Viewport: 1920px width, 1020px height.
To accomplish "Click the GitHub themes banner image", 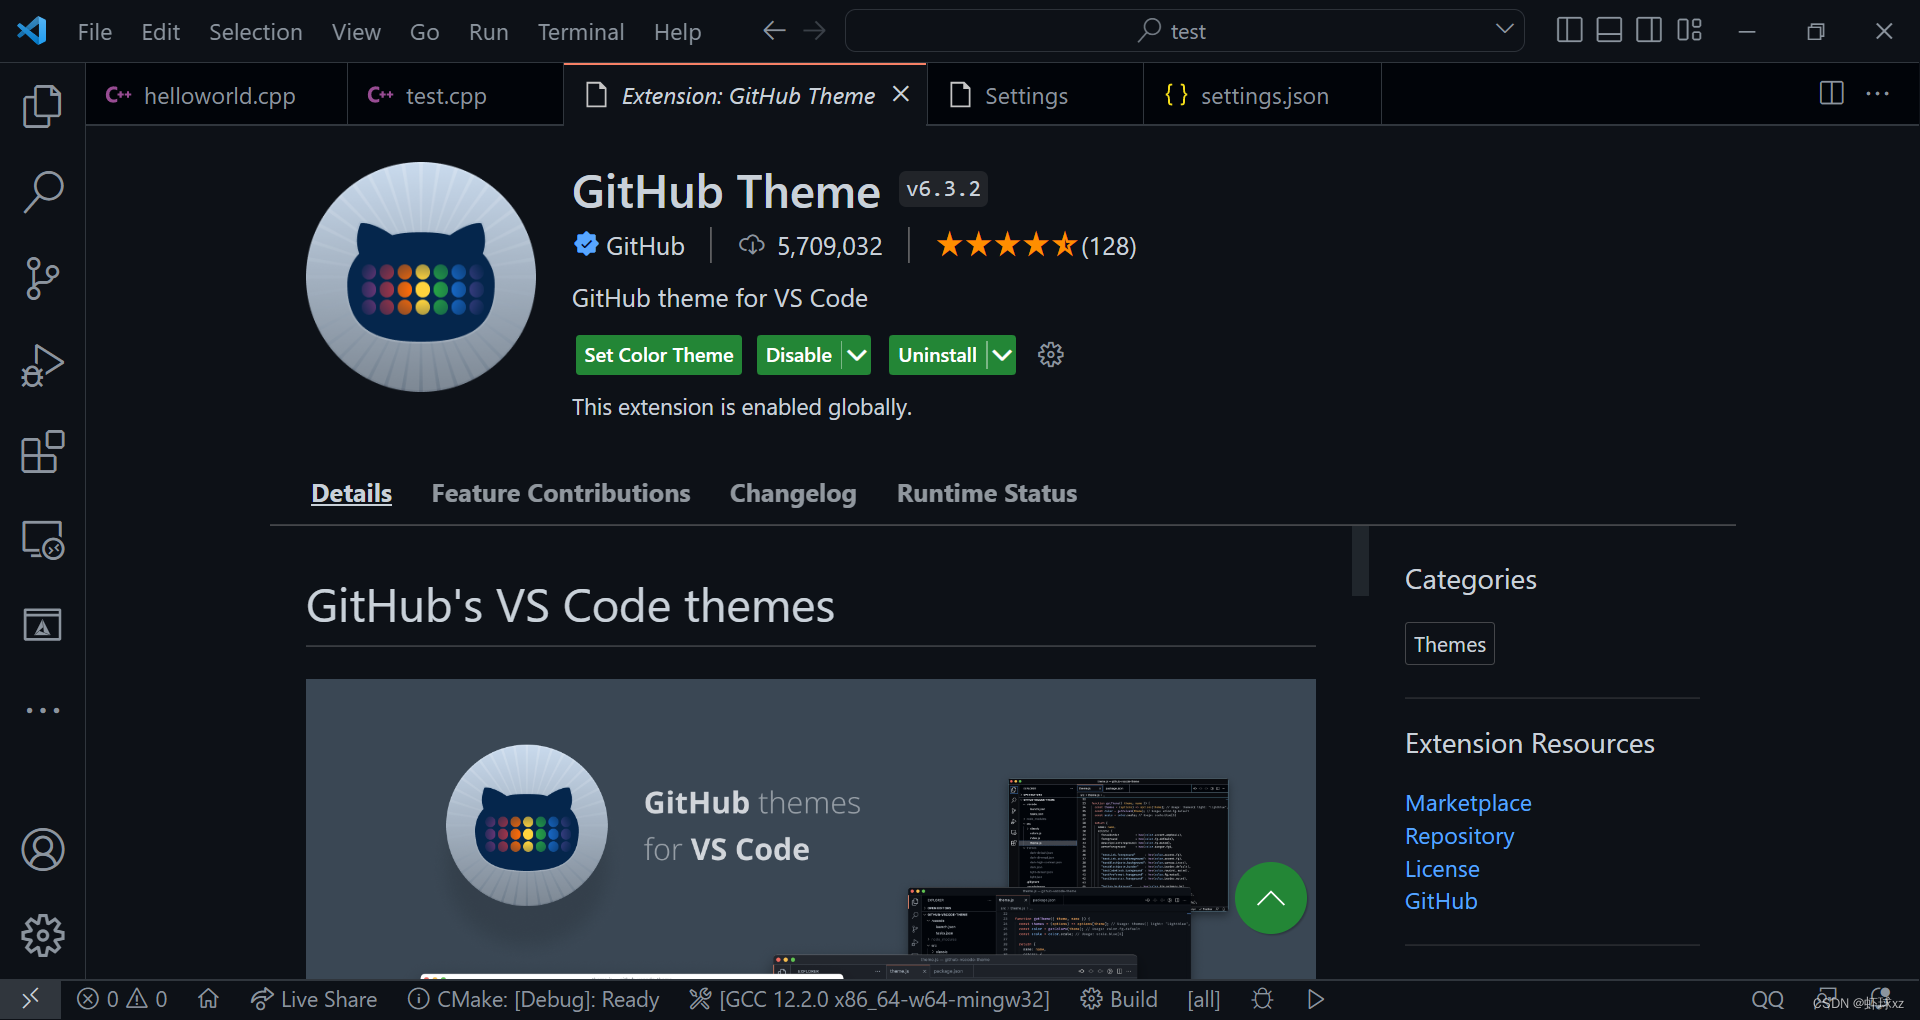I will (811, 829).
